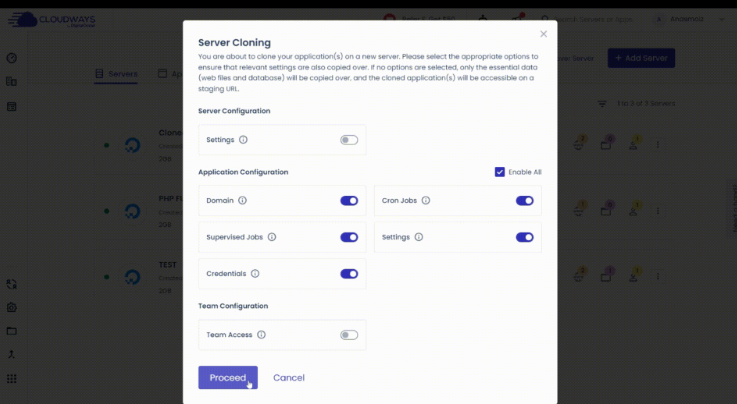Click the info icon beside Supervised Jobs
Image resolution: width=737 pixels, height=404 pixels.
coord(272,237)
